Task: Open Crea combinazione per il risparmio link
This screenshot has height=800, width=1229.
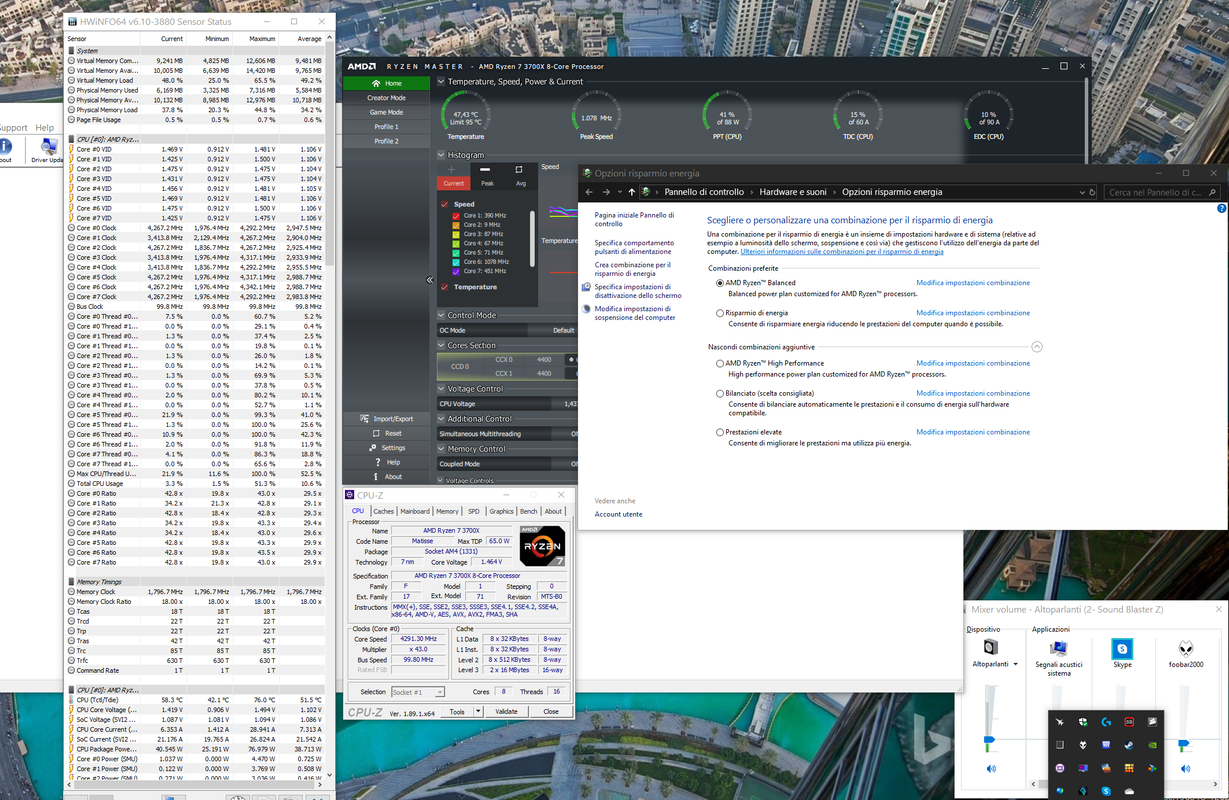Action: [x=633, y=269]
